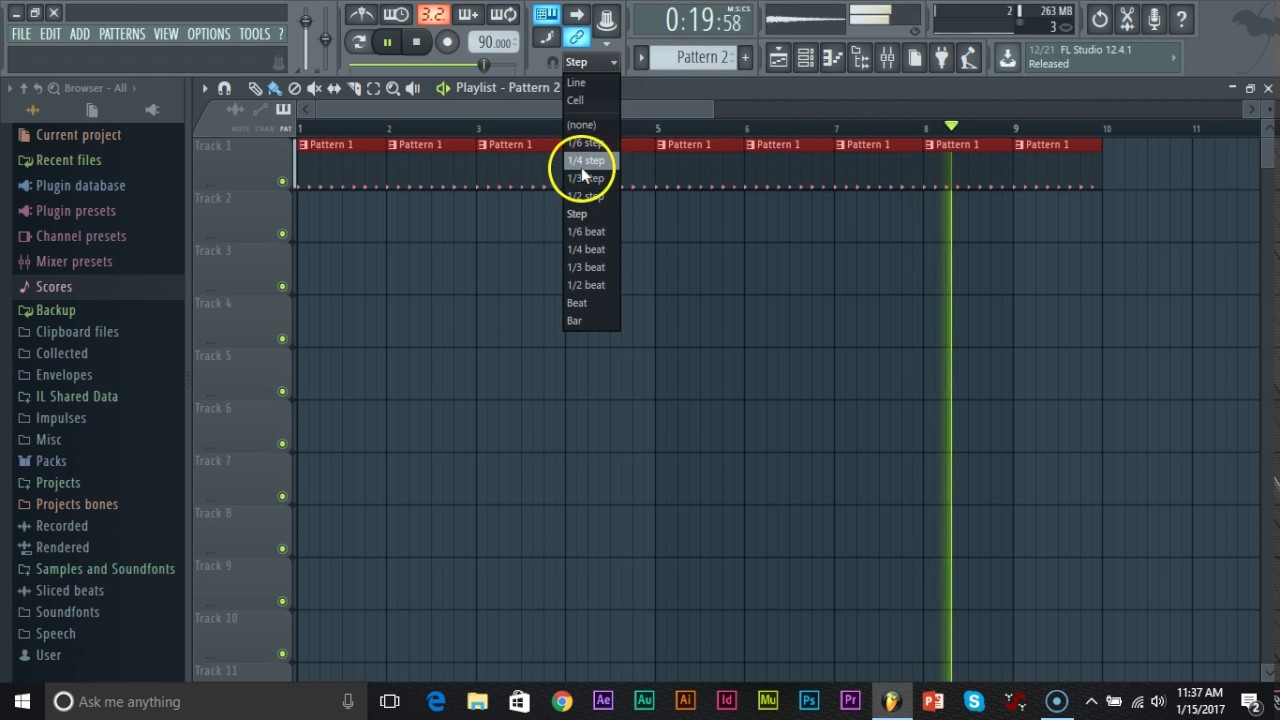Choose Bar in snap menu
The image size is (1280, 720).
pos(590,321)
